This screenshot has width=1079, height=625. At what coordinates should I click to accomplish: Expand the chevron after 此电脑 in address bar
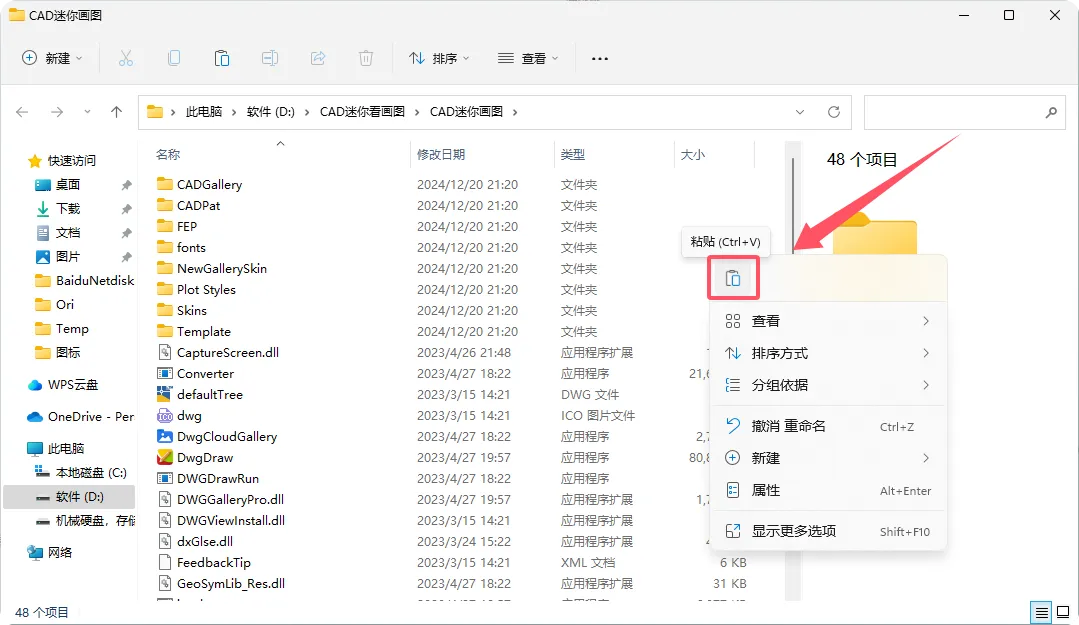[x=234, y=112]
